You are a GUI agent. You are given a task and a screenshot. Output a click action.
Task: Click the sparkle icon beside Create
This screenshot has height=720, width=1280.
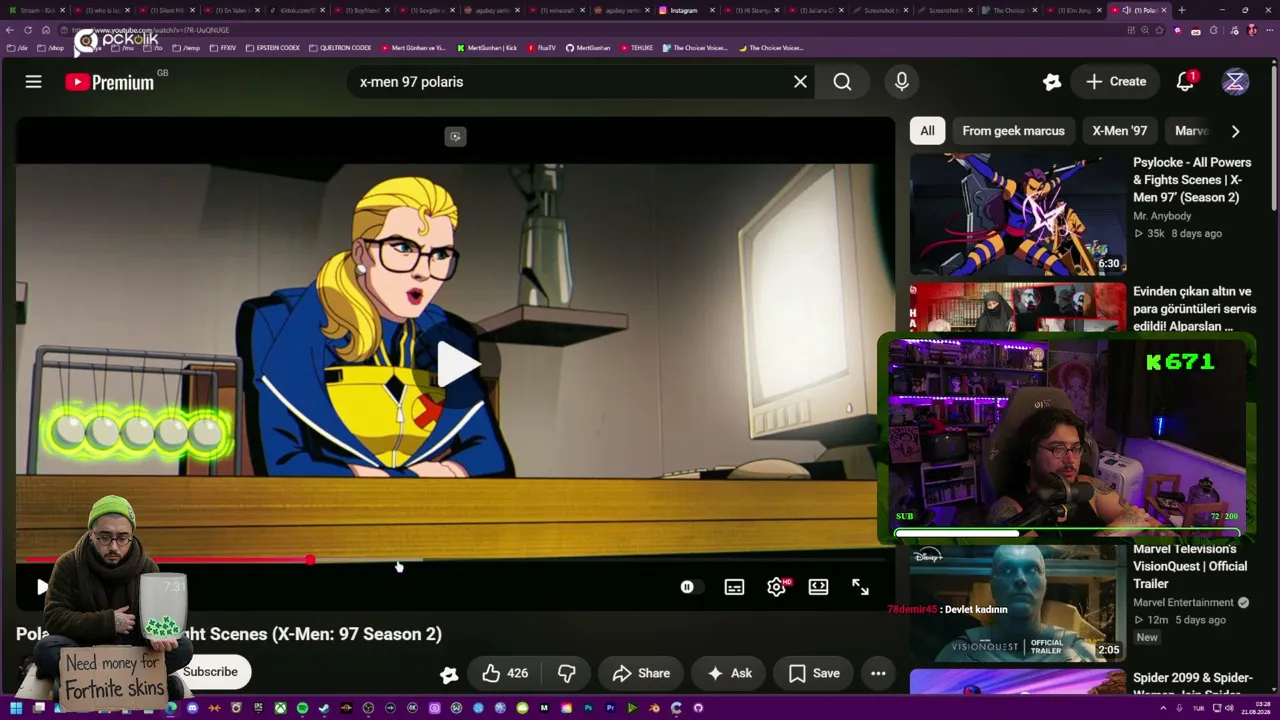point(1051,82)
